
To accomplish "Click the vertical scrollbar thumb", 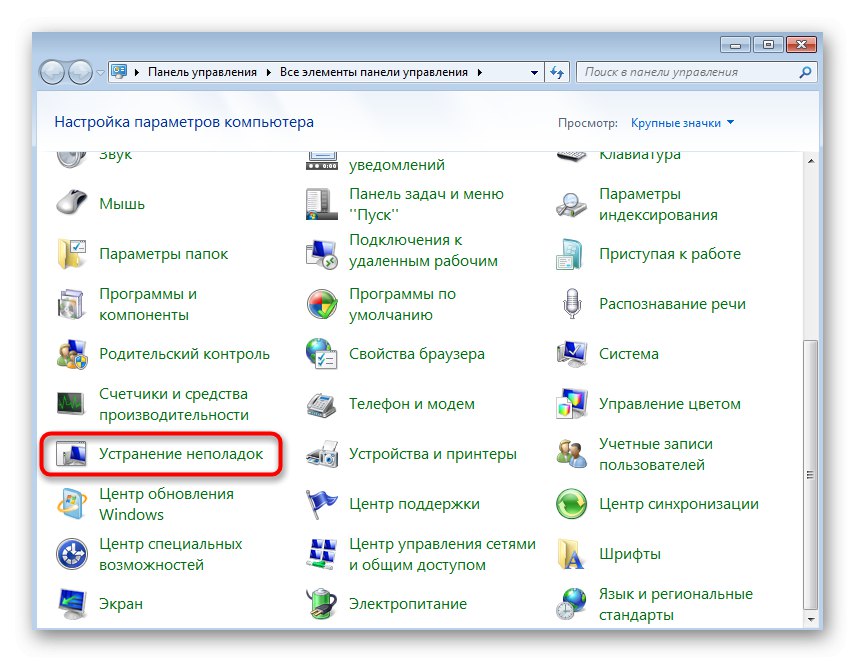I will point(811,474).
